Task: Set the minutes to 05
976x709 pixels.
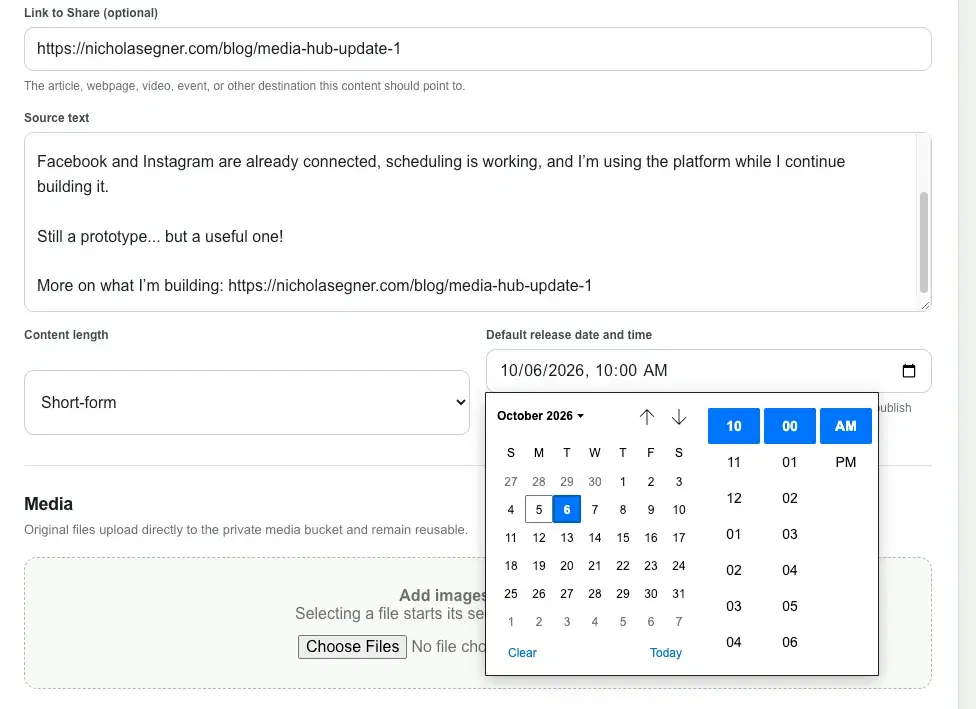Action: pyautogui.click(x=790, y=606)
